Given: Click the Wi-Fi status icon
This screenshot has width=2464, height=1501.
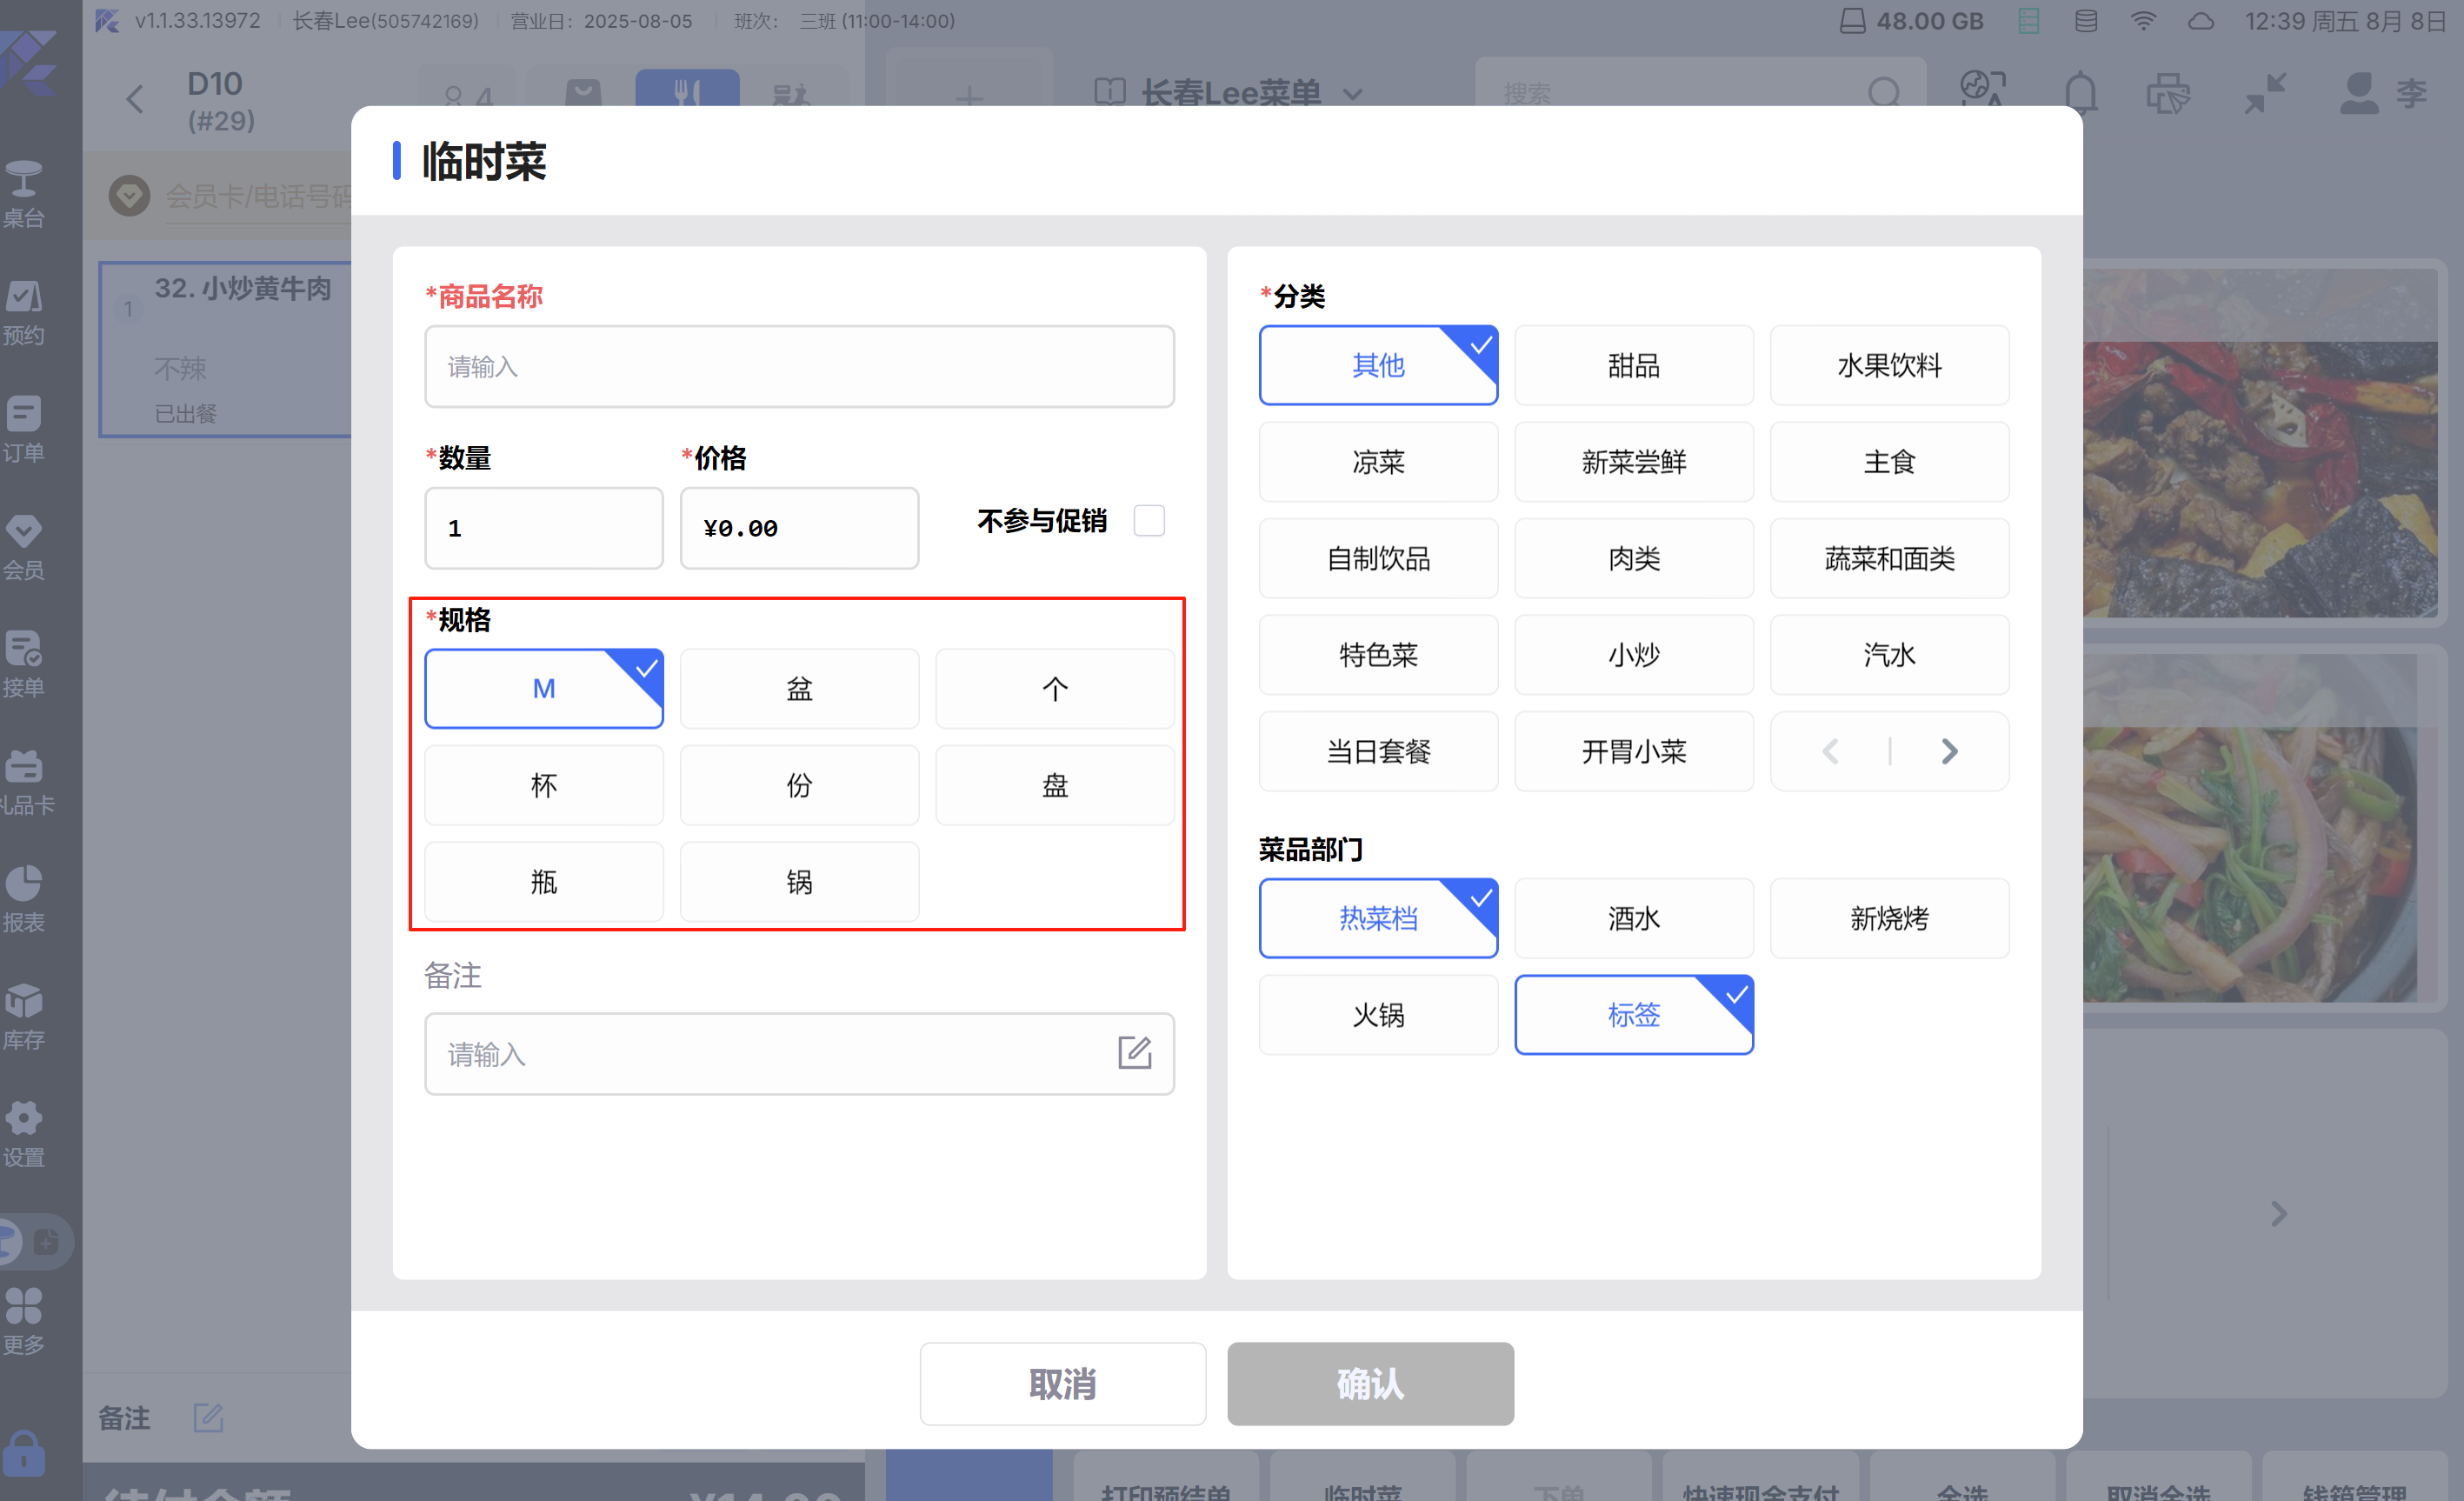Looking at the screenshot, I should click(2143, 21).
